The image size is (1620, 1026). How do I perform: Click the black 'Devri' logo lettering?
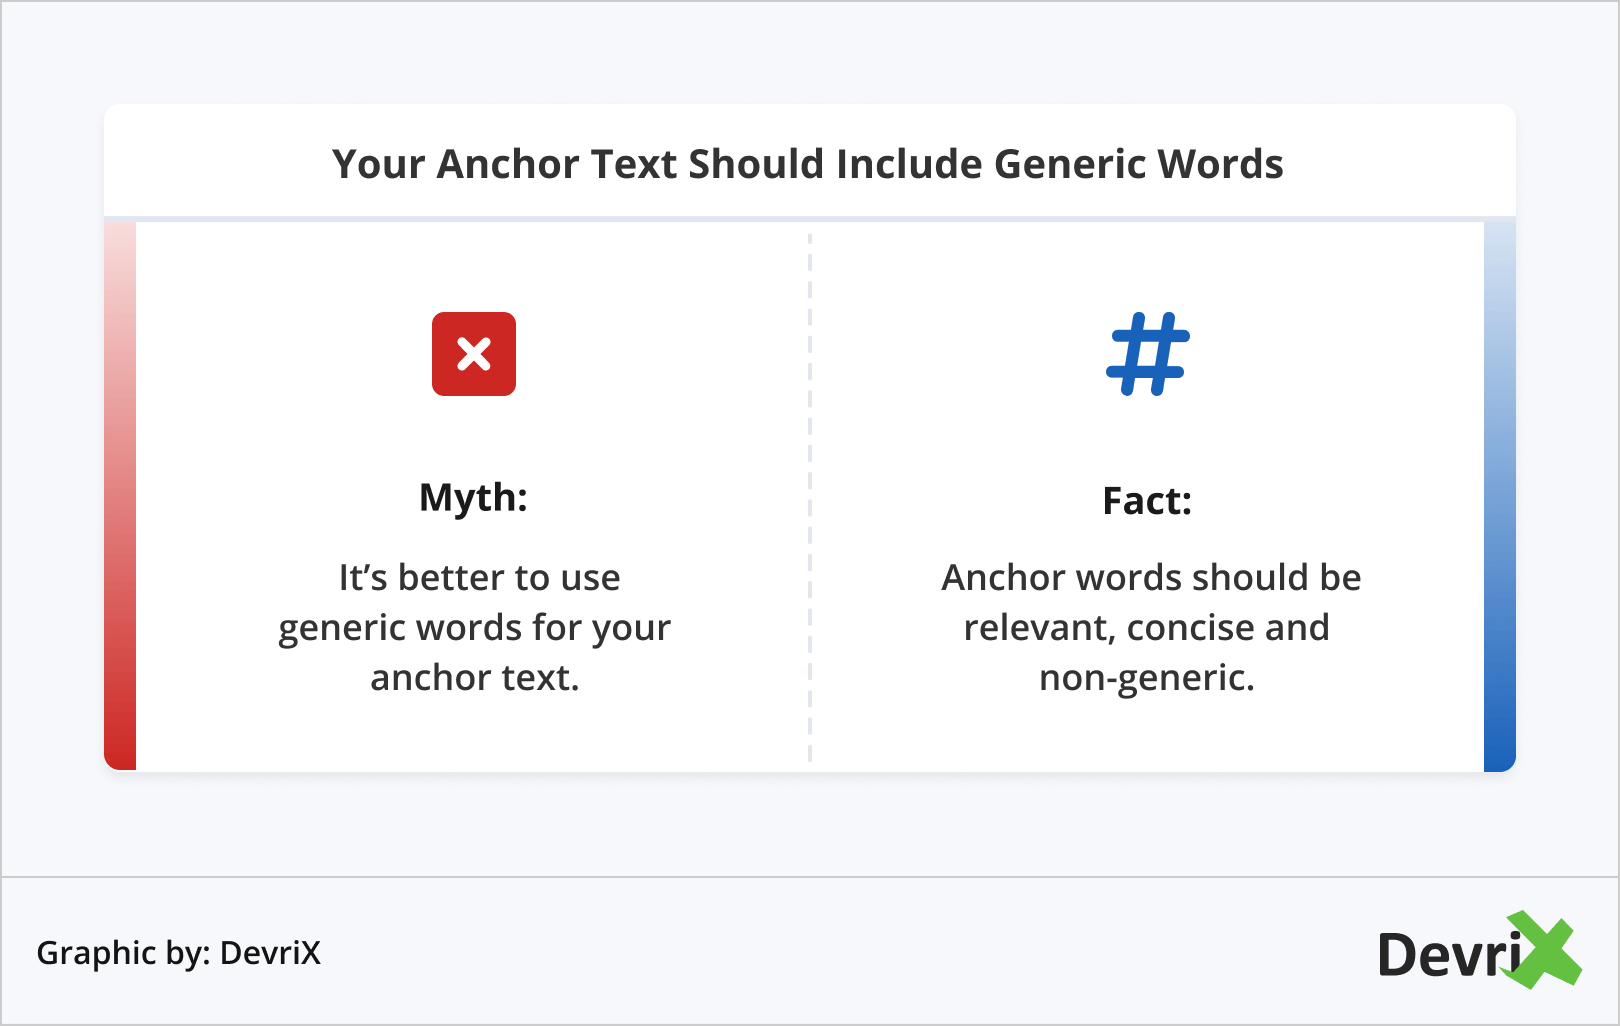click(1447, 955)
